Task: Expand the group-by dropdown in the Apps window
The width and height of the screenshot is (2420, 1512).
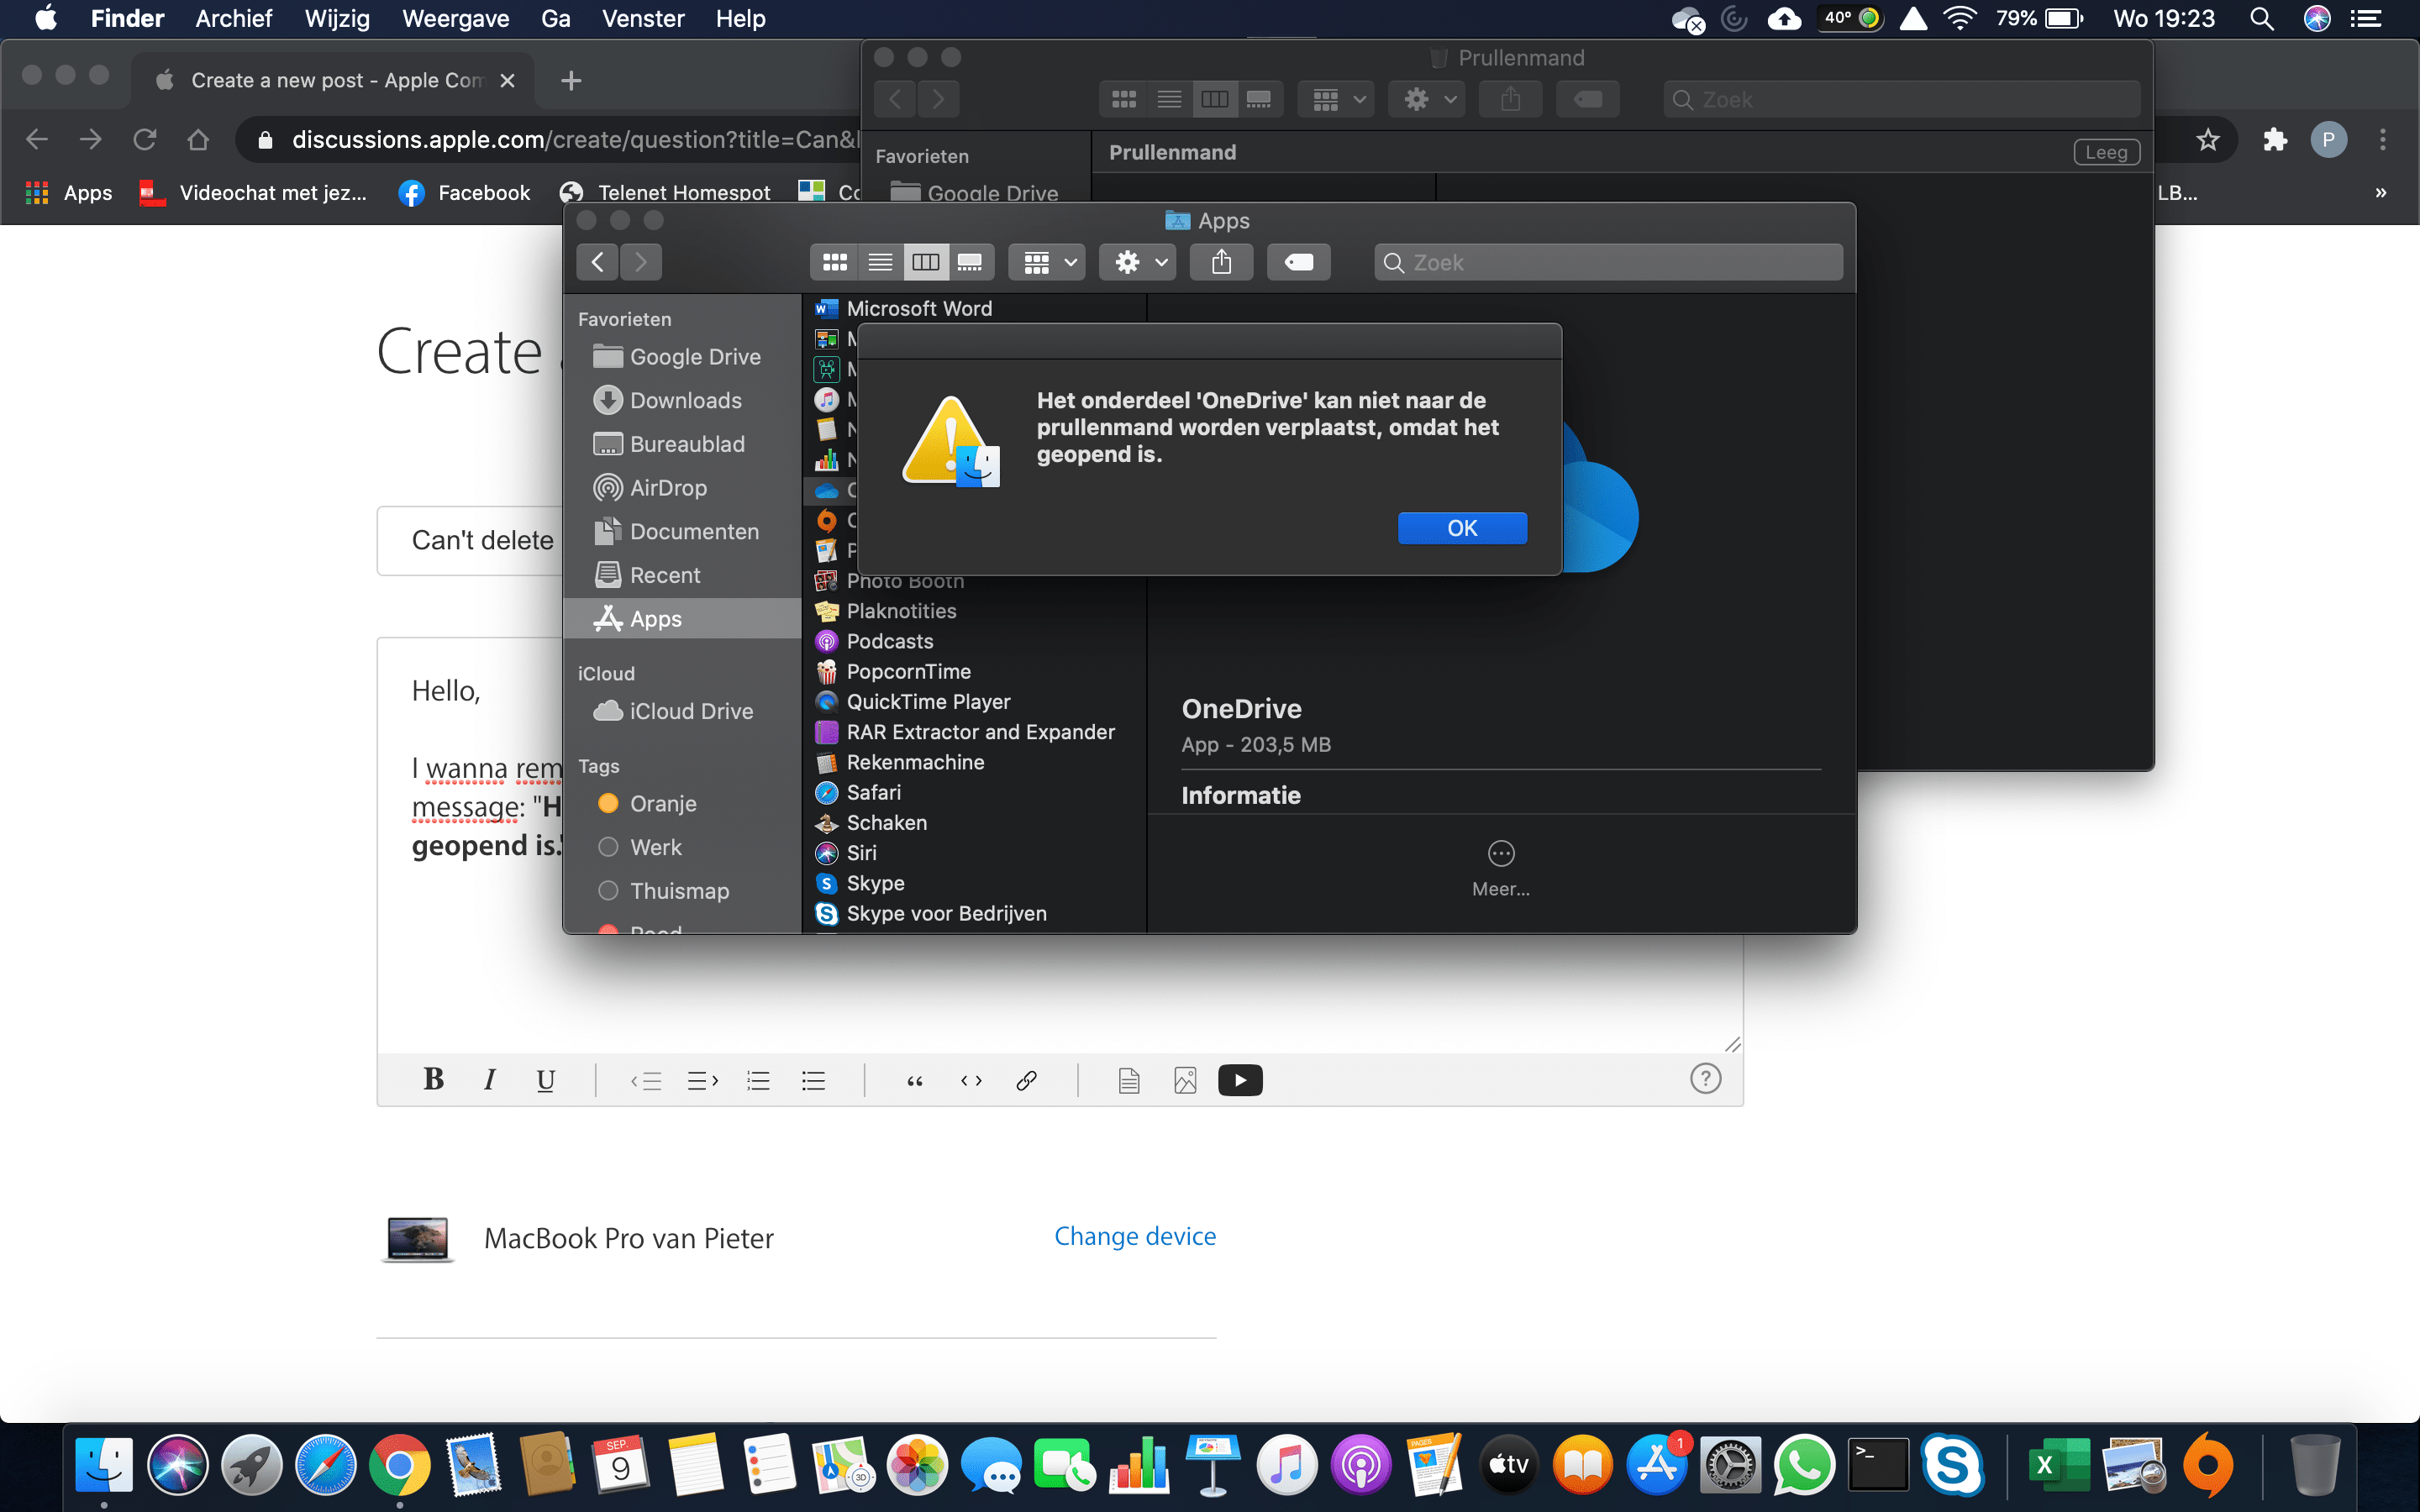Action: click(1047, 262)
